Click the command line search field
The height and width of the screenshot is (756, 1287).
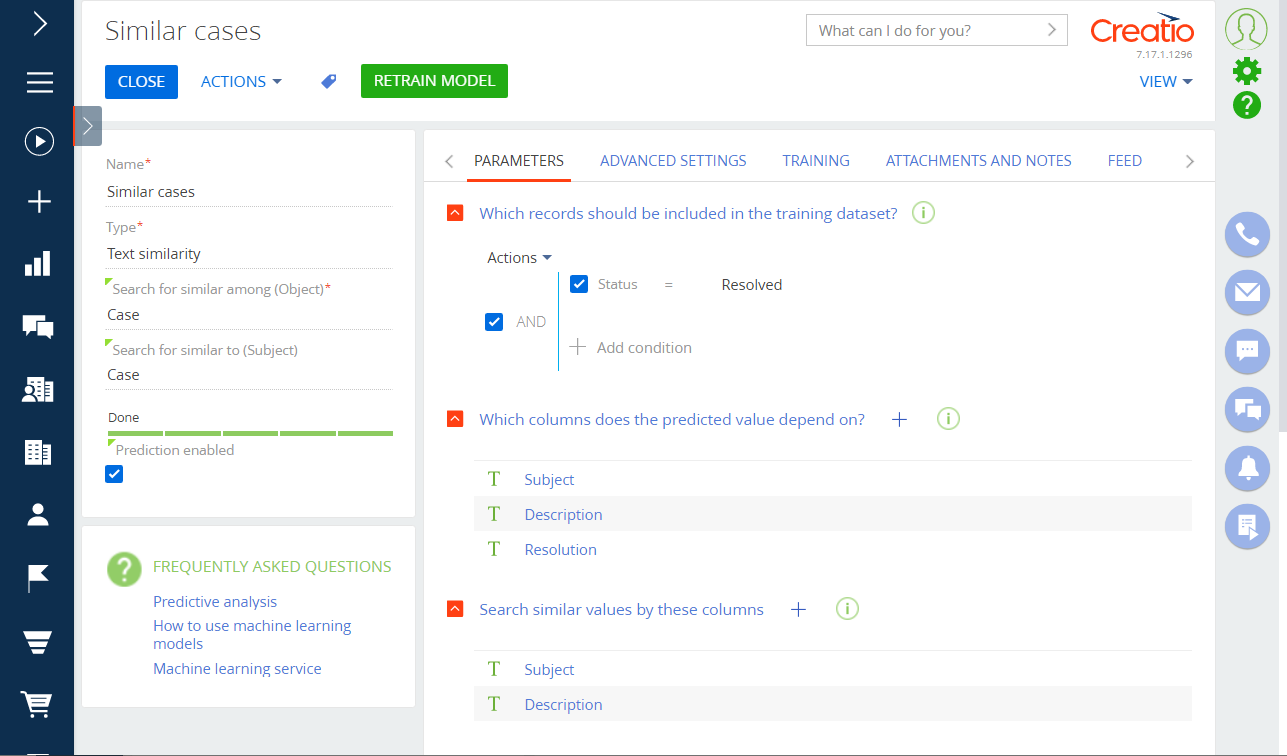coord(925,30)
